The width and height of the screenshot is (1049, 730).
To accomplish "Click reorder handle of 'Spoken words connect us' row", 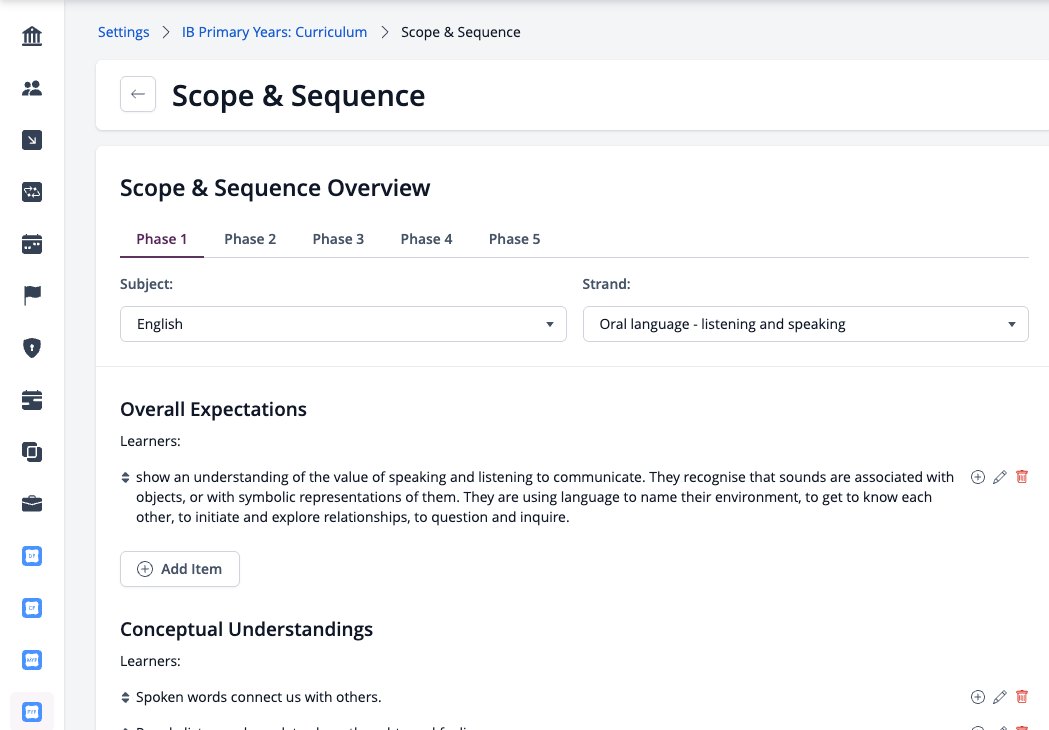I will coord(125,698).
